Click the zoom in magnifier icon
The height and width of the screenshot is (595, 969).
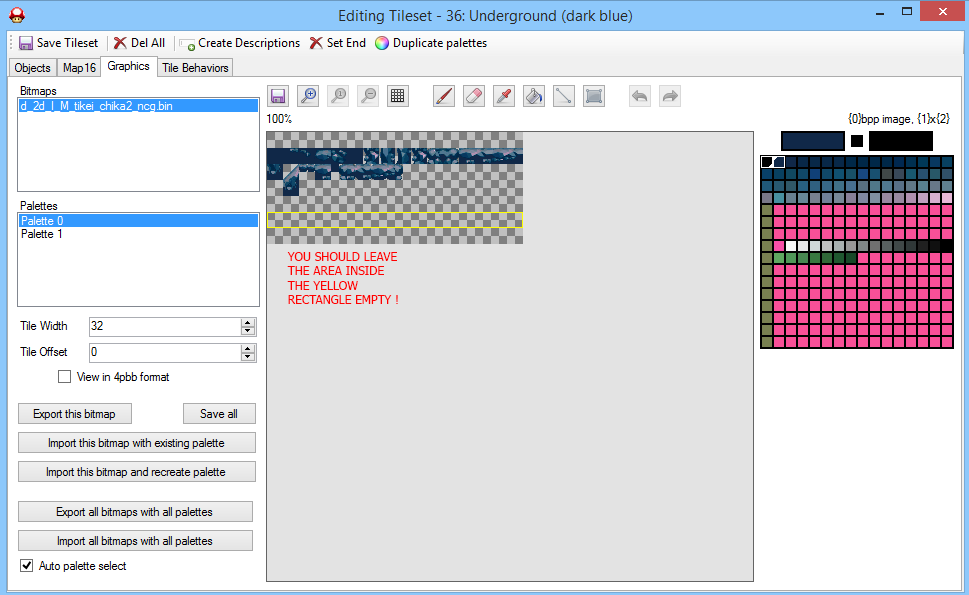point(308,96)
